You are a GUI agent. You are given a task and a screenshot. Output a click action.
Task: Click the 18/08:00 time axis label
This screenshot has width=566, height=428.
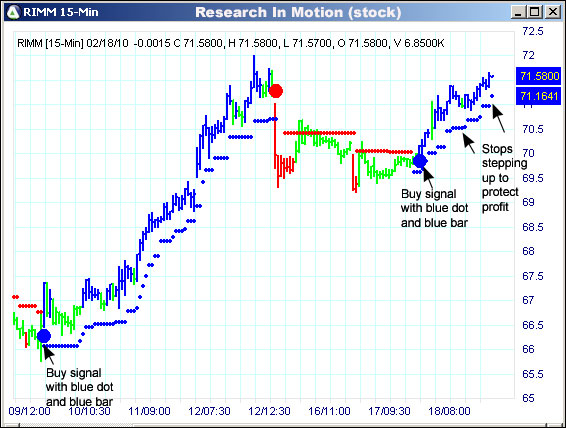click(x=449, y=411)
